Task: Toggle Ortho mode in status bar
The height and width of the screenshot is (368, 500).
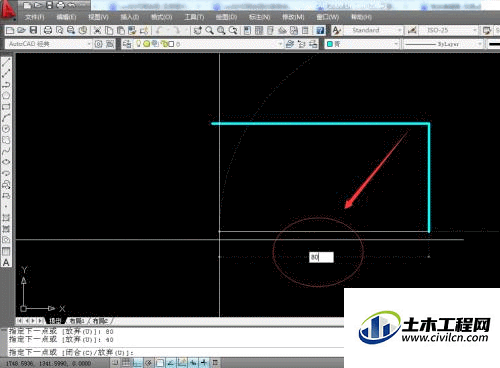Action: (137, 363)
